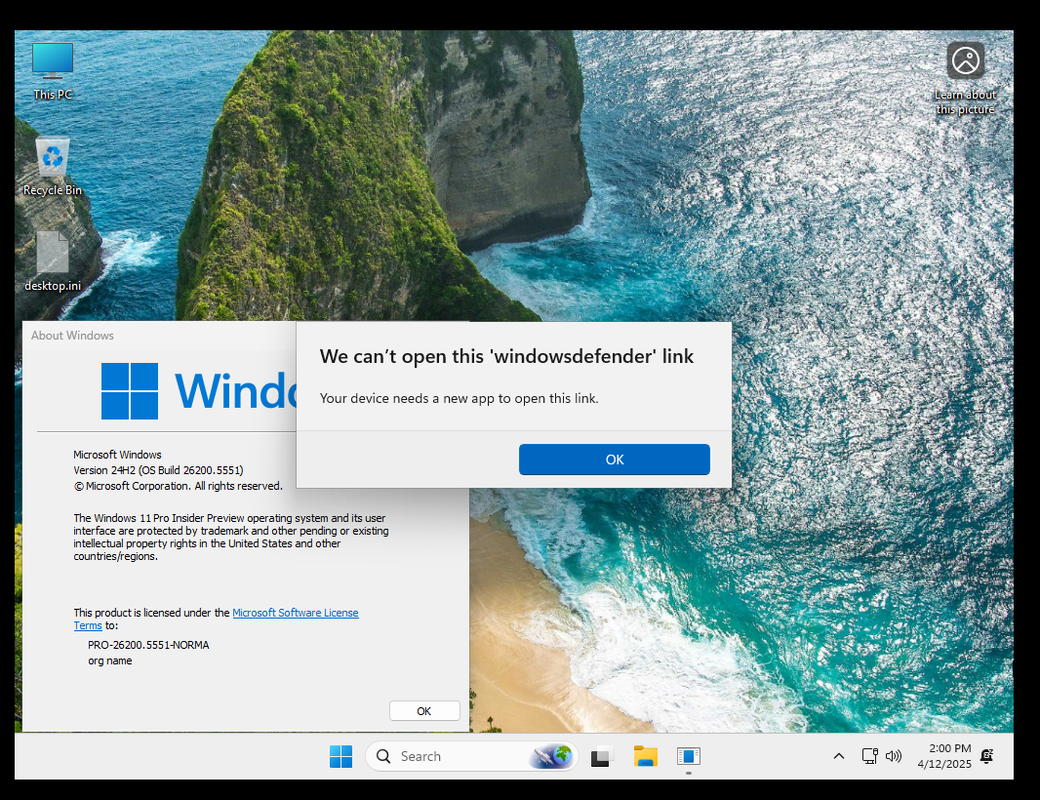Show hidden system tray icons

tap(838, 756)
